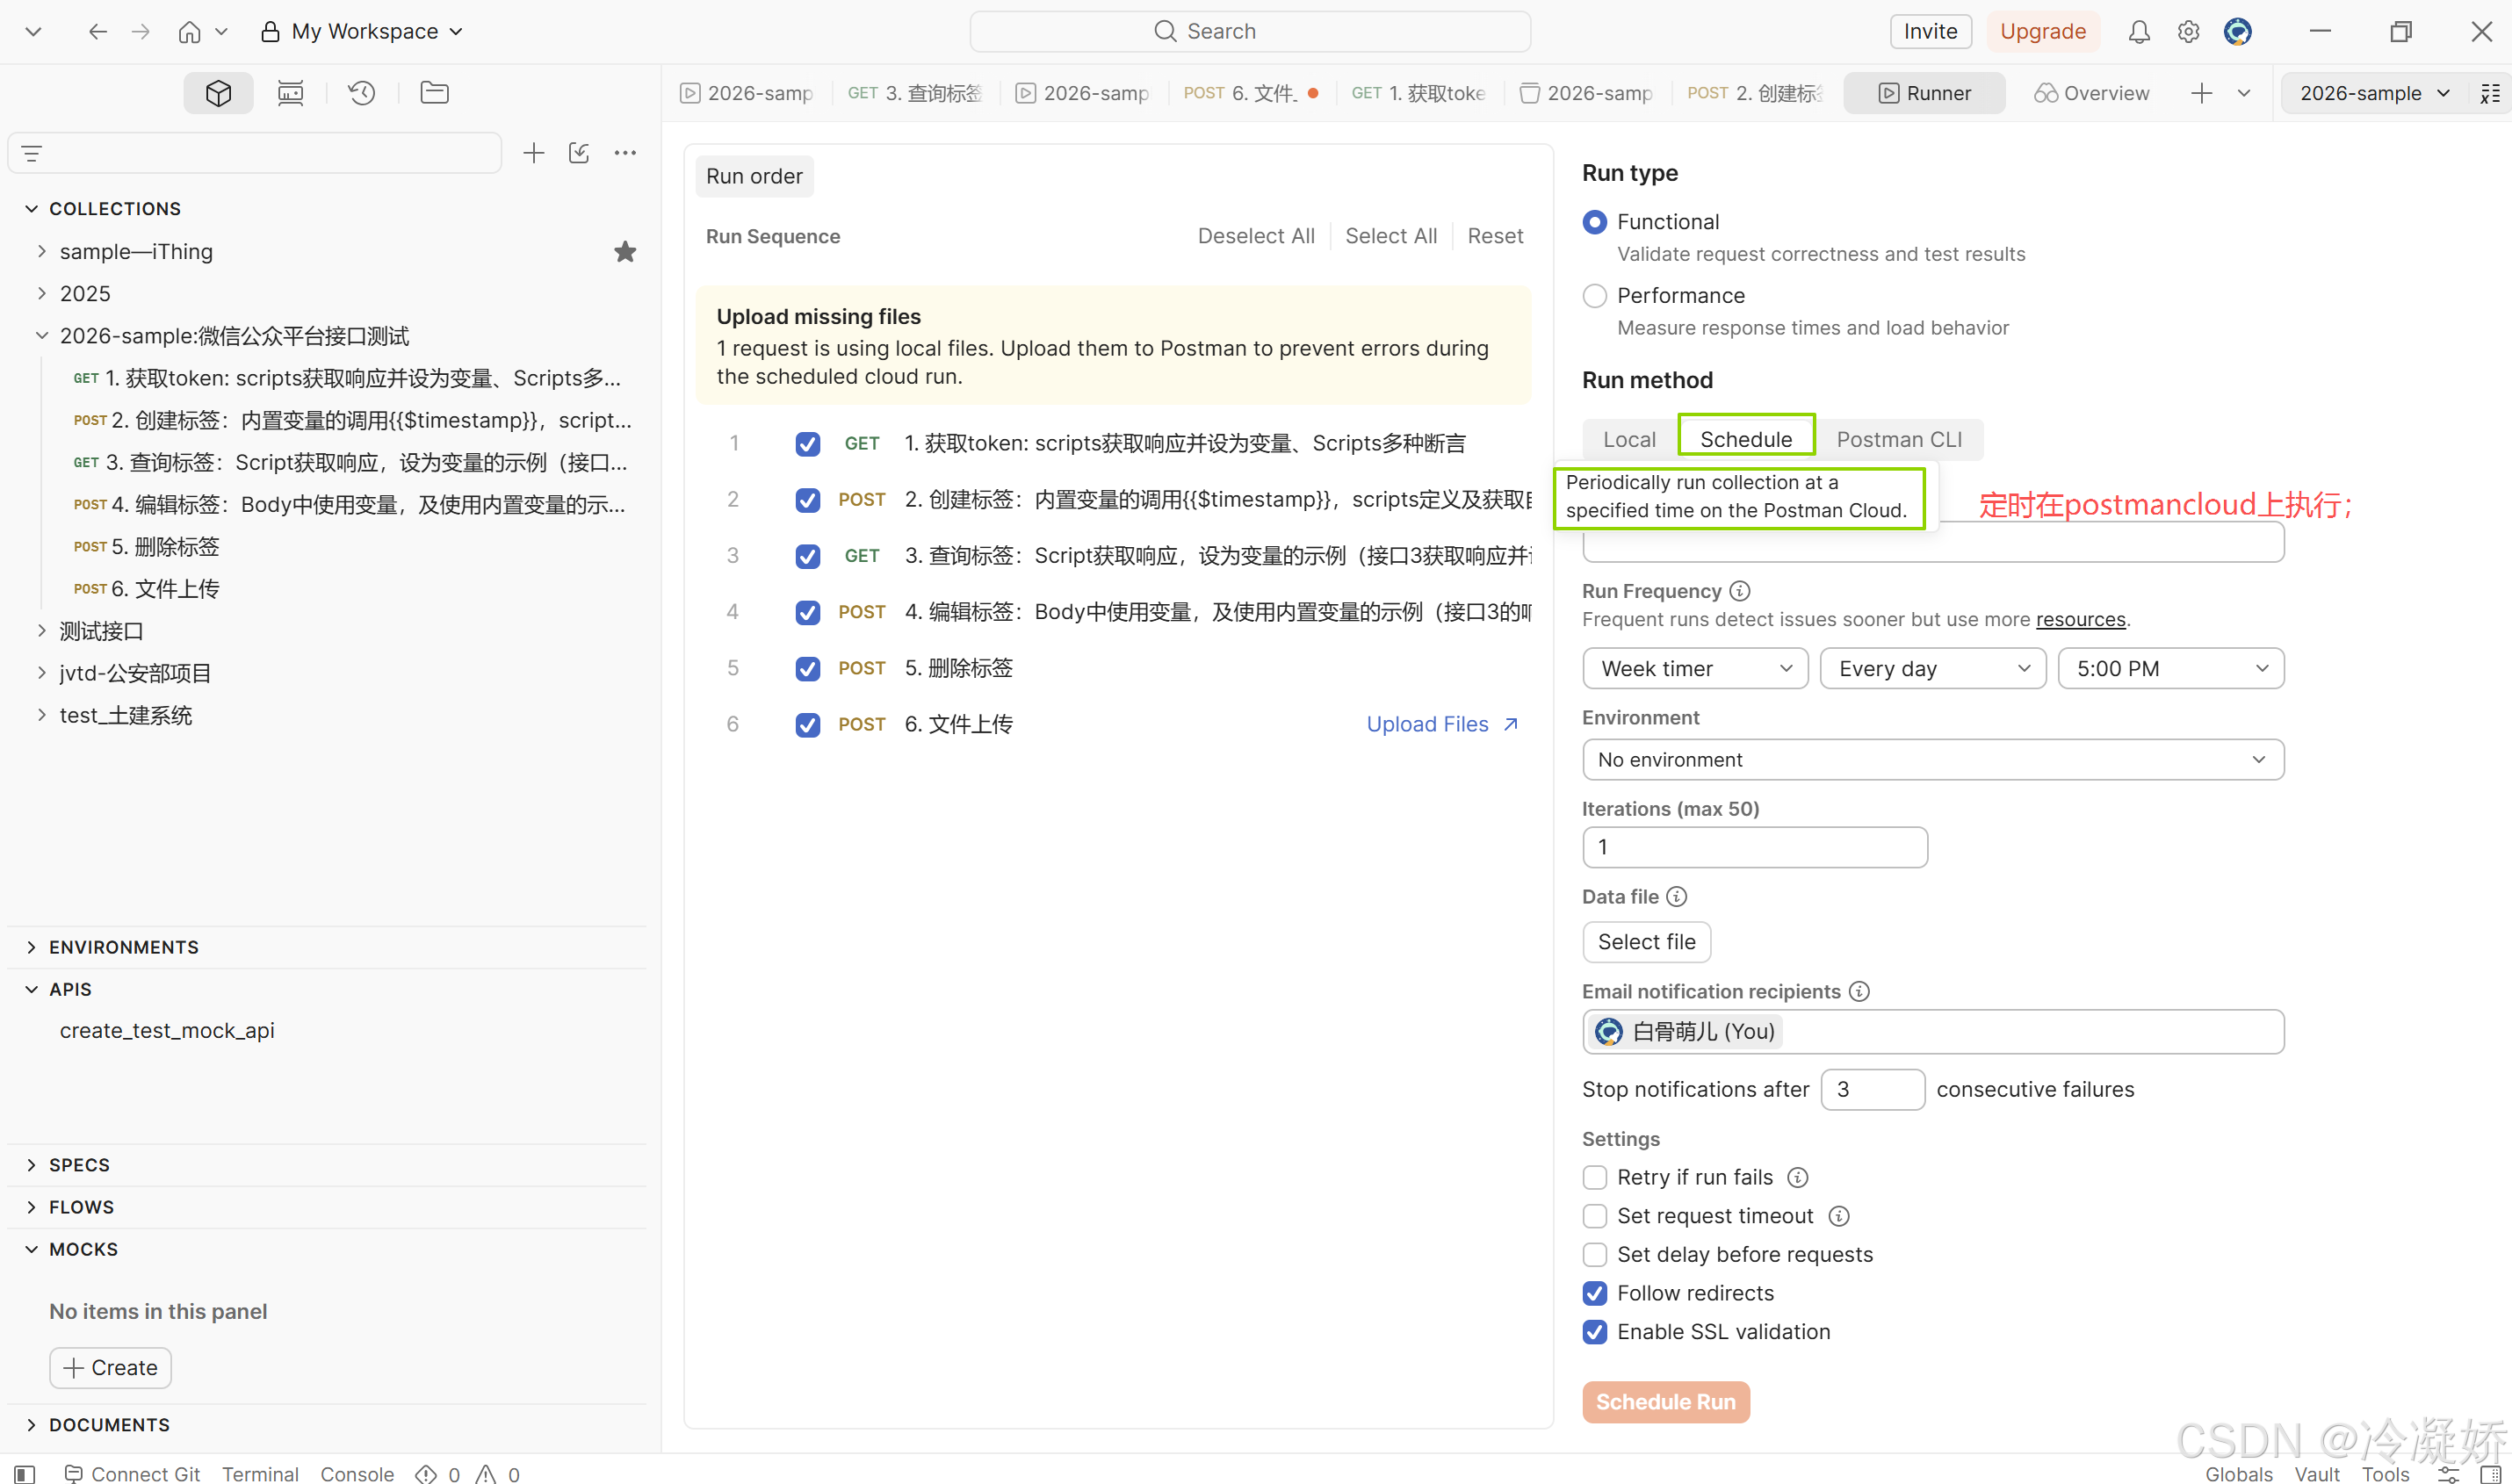Show info for Run Frequency

(x=1740, y=591)
